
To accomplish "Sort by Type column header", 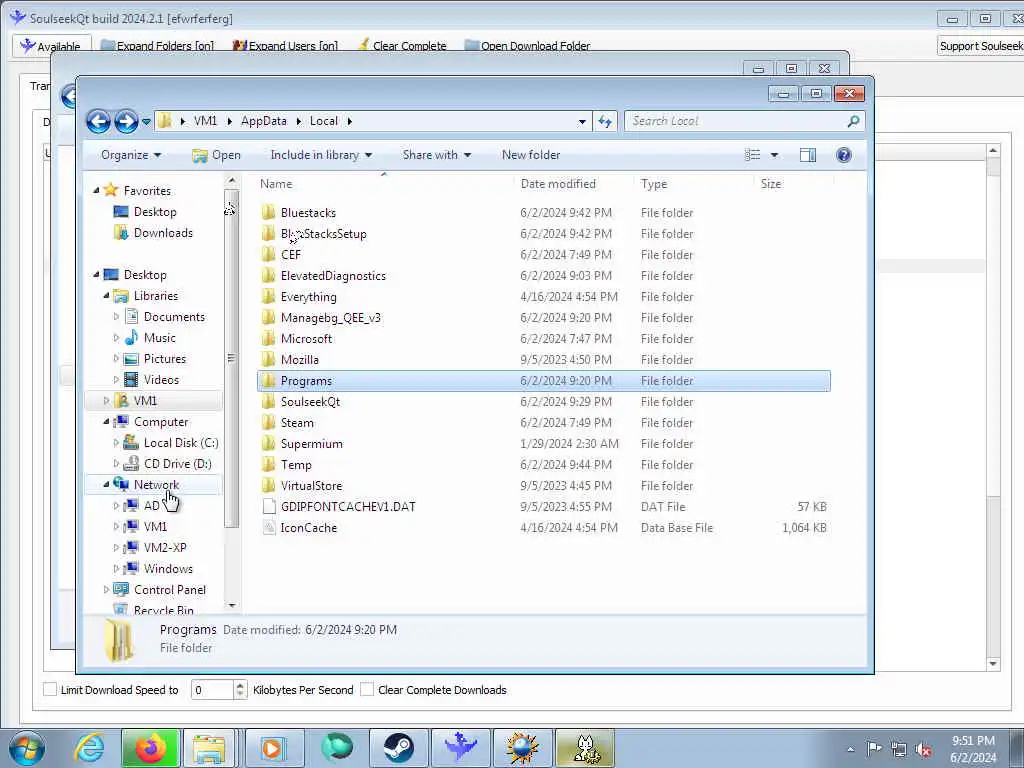I will (694, 184).
